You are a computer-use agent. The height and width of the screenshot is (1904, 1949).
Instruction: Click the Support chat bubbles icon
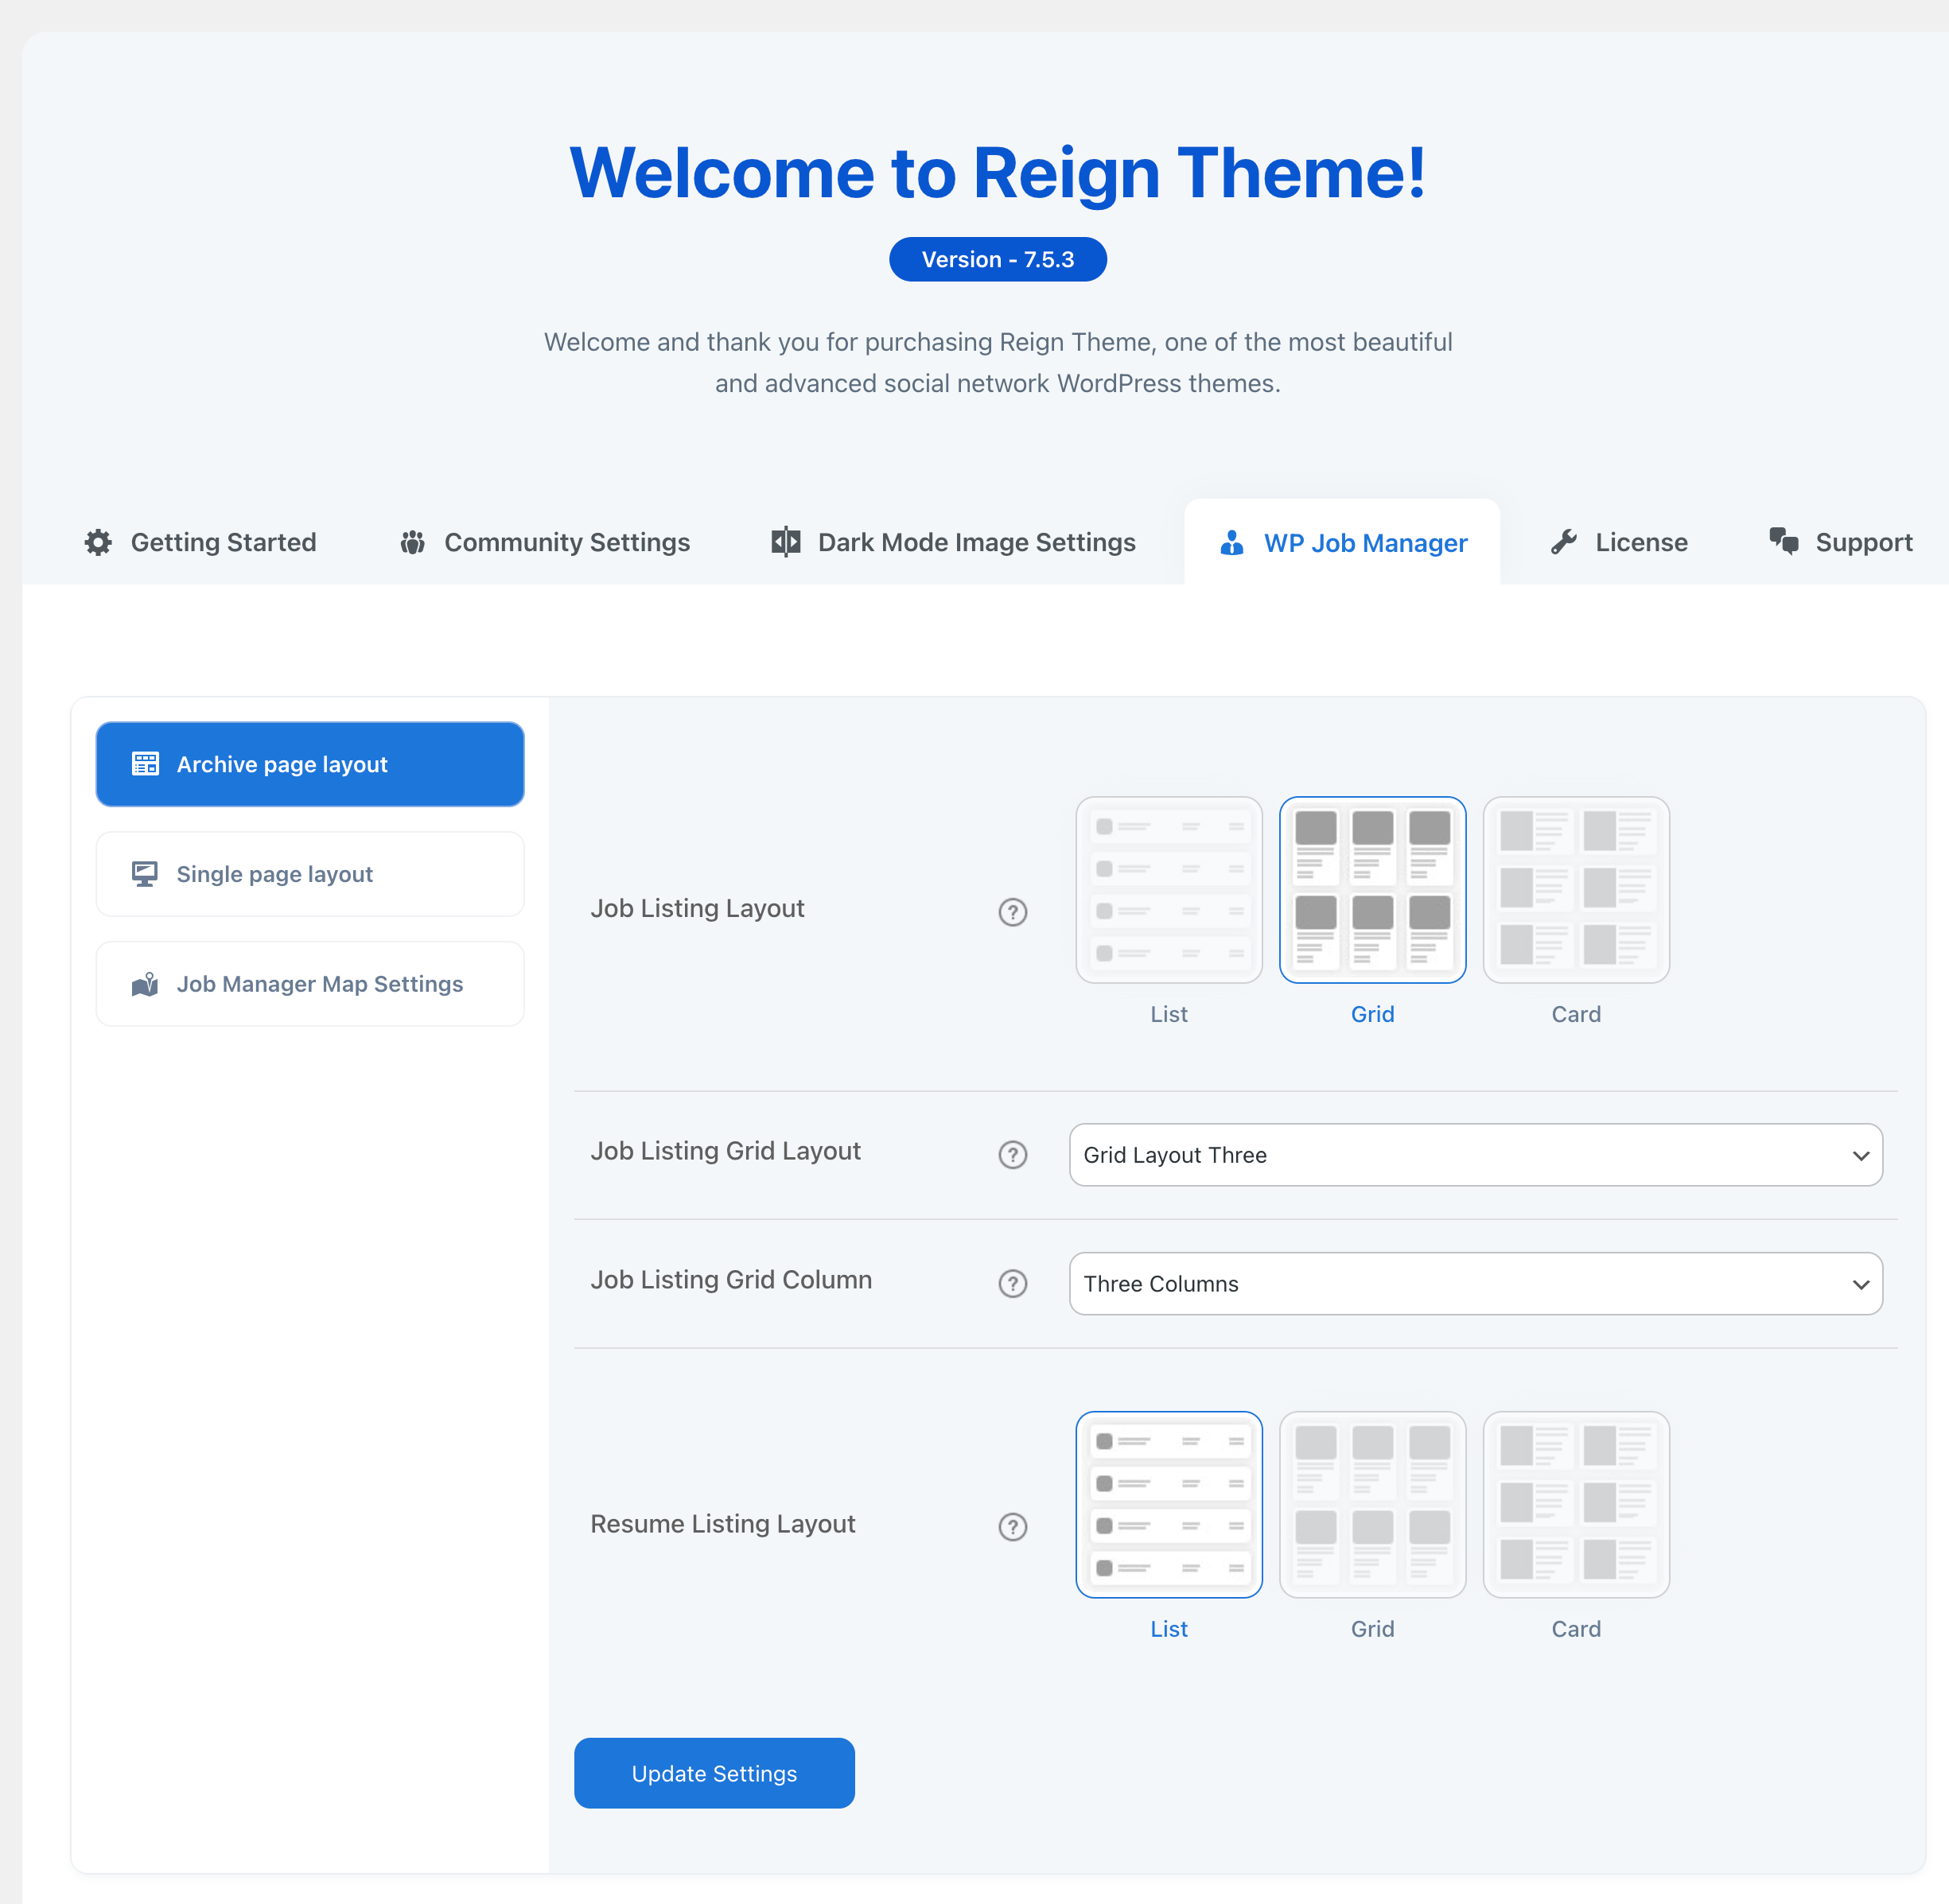click(x=1784, y=541)
